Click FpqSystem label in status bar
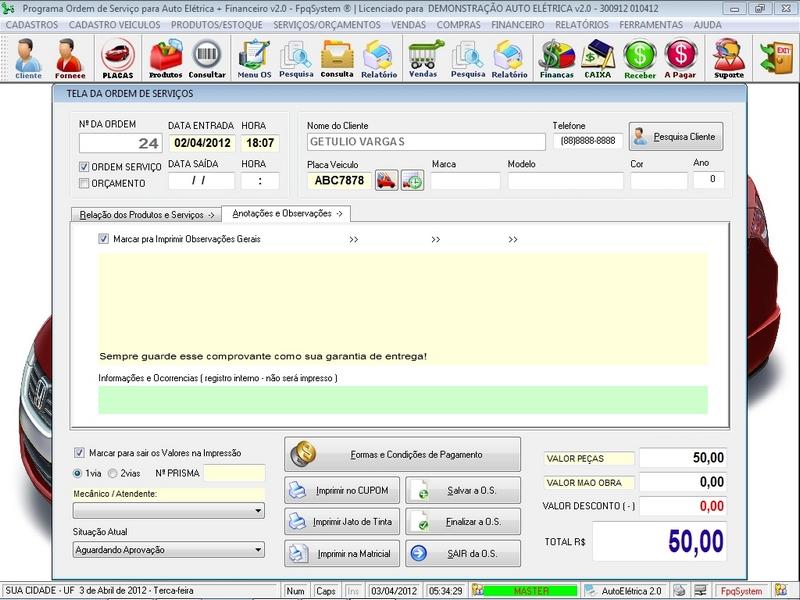This screenshot has width=800, height=600. pyautogui.click(x=741, y=591)
